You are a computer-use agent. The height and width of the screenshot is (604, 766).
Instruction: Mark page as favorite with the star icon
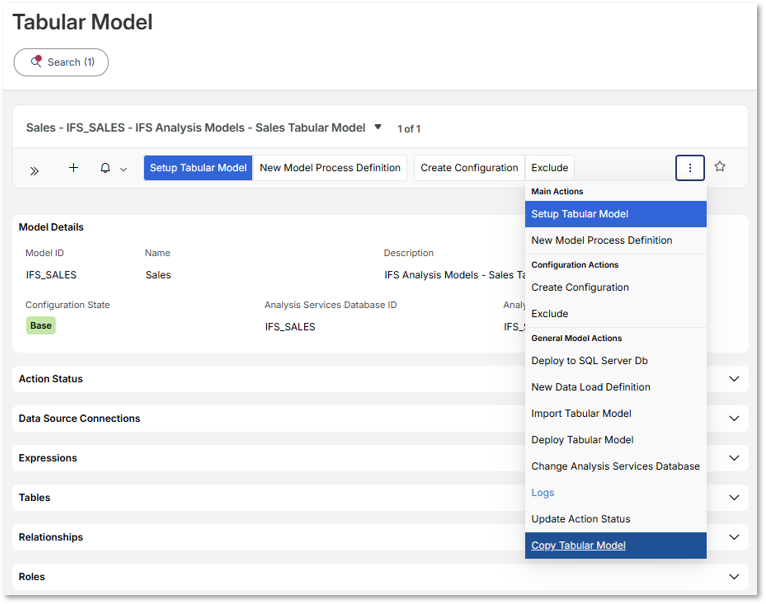click(720, 167)
